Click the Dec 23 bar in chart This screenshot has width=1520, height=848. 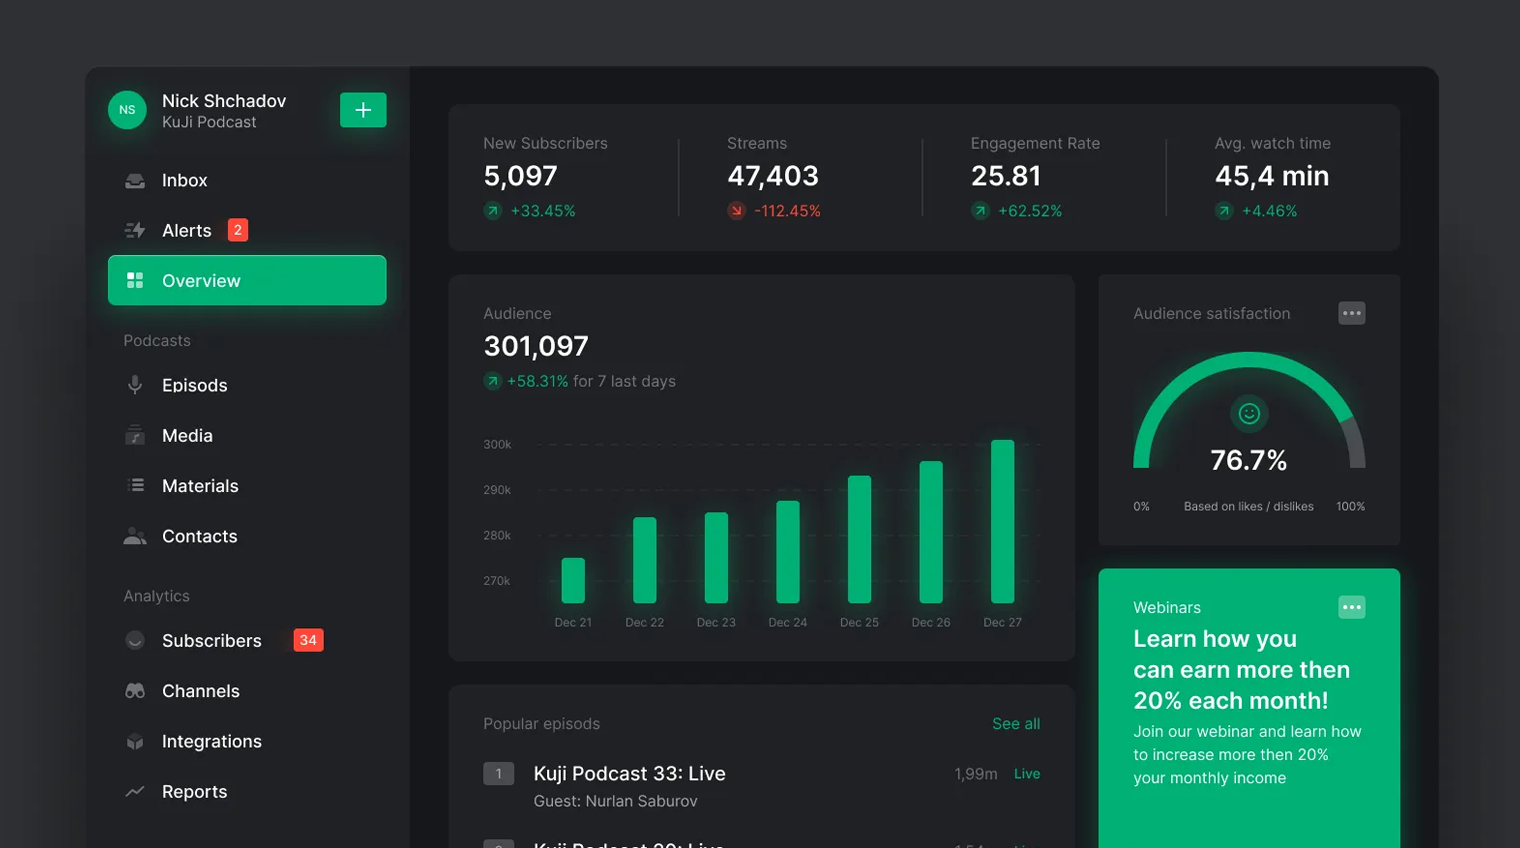pyautogui.click(x=716, y=558)
